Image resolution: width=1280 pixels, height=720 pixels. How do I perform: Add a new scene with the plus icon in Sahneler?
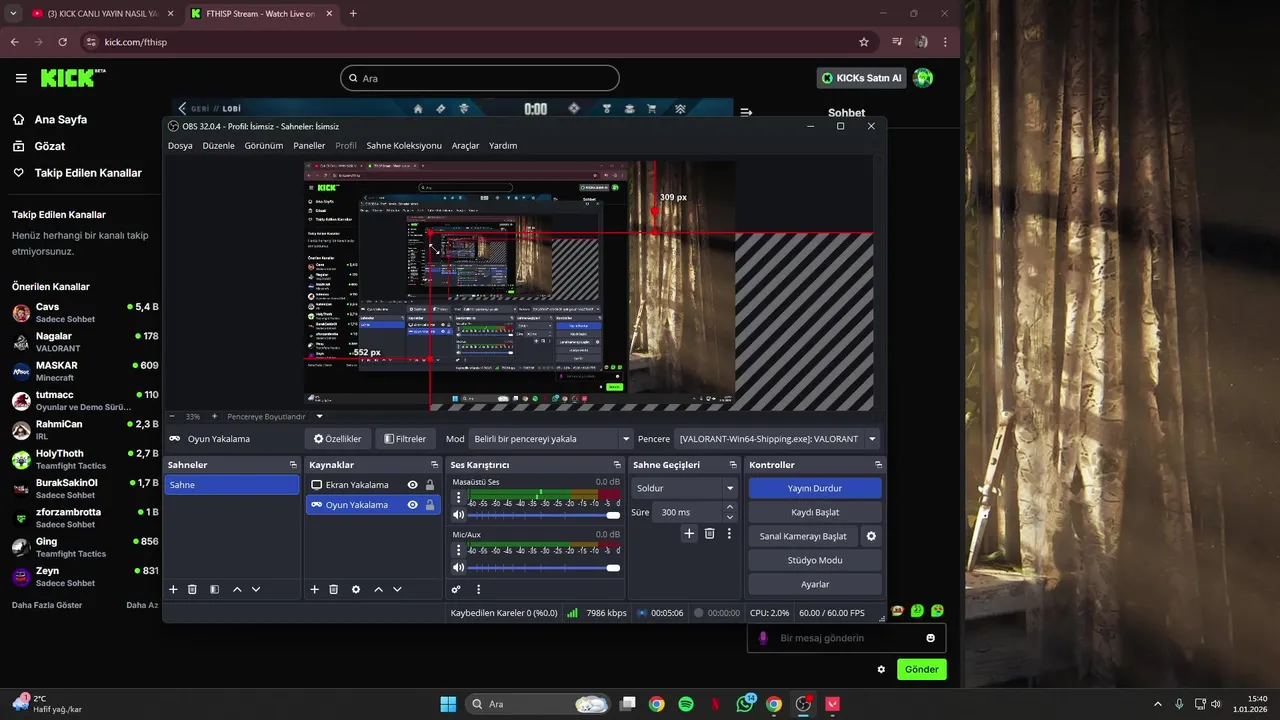[x=173, y=590]
